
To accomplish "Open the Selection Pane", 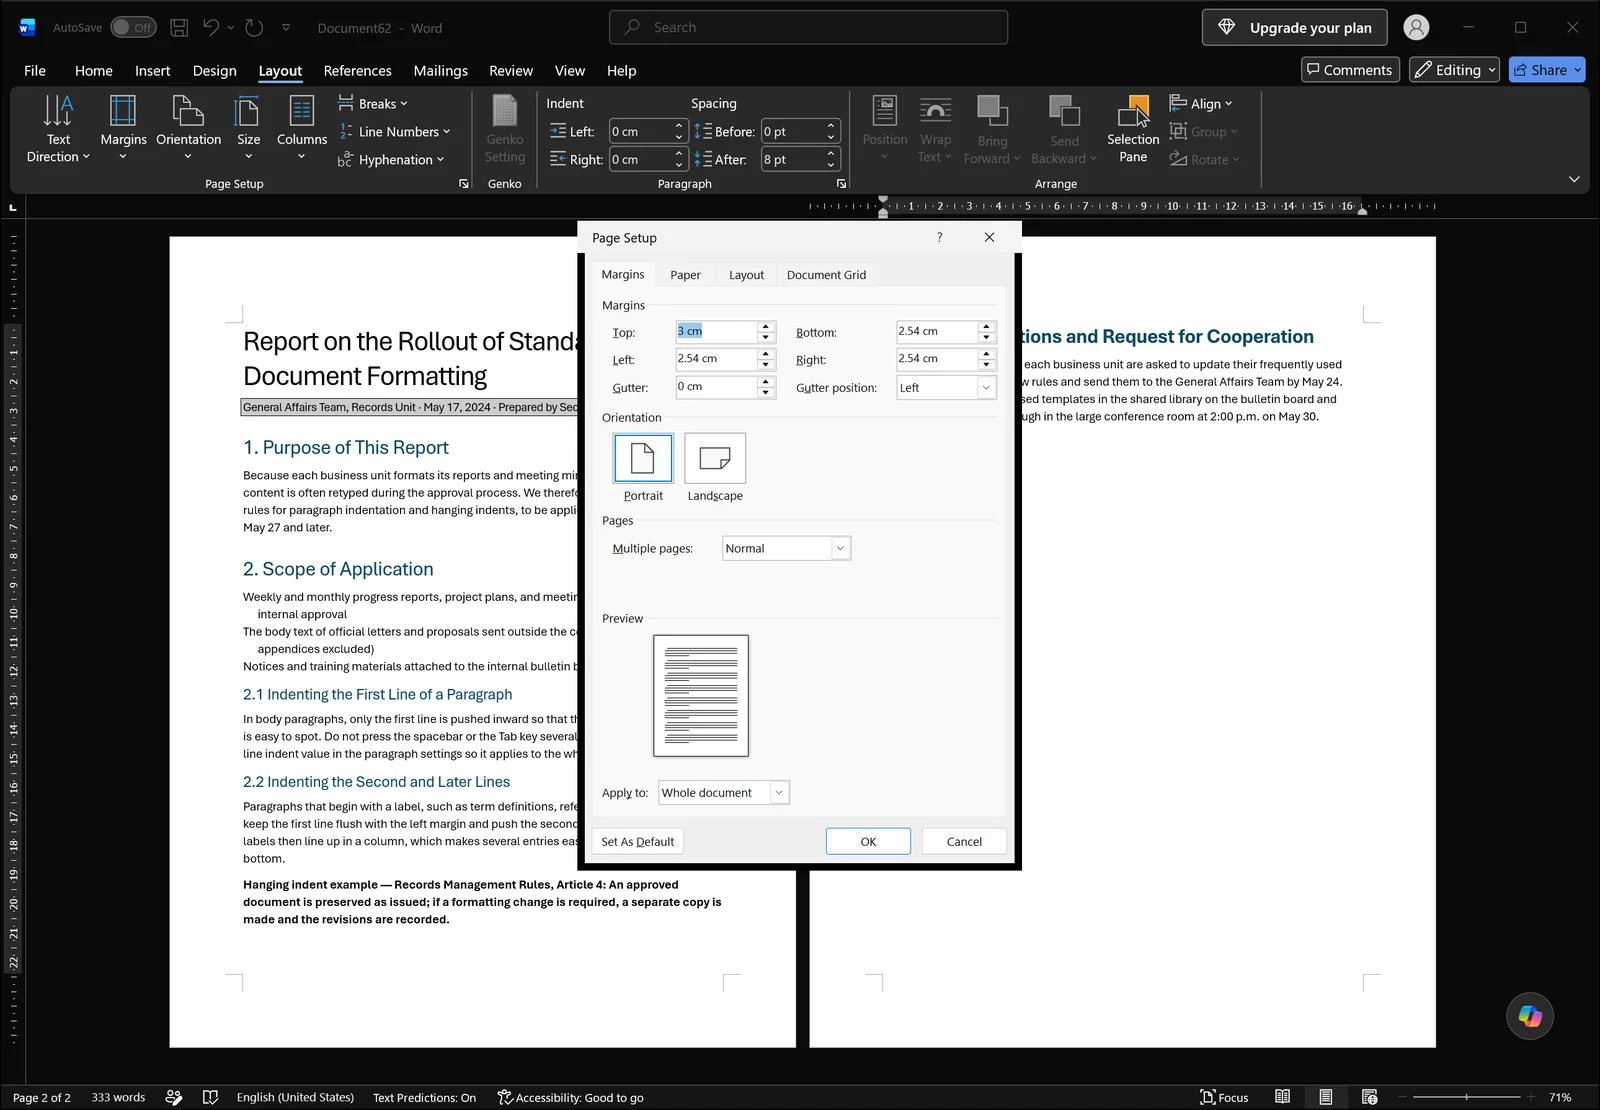I will coord(1133,128).
